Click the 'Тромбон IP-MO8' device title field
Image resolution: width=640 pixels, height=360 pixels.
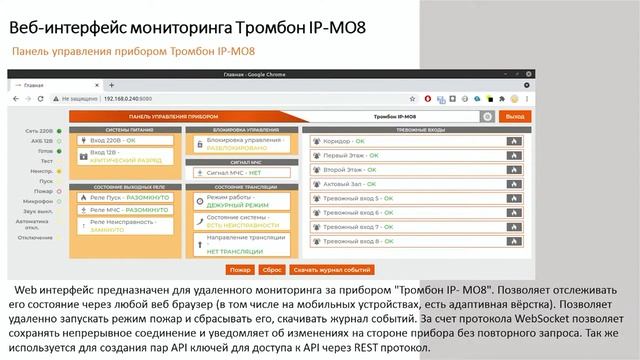click(x=395, y=117)
